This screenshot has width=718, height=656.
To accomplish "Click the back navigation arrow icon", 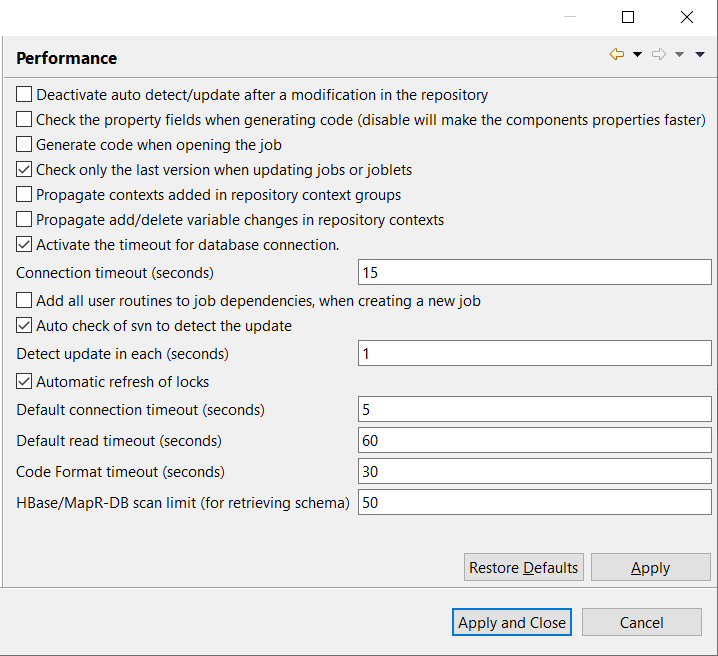I will tap(617, 55).
